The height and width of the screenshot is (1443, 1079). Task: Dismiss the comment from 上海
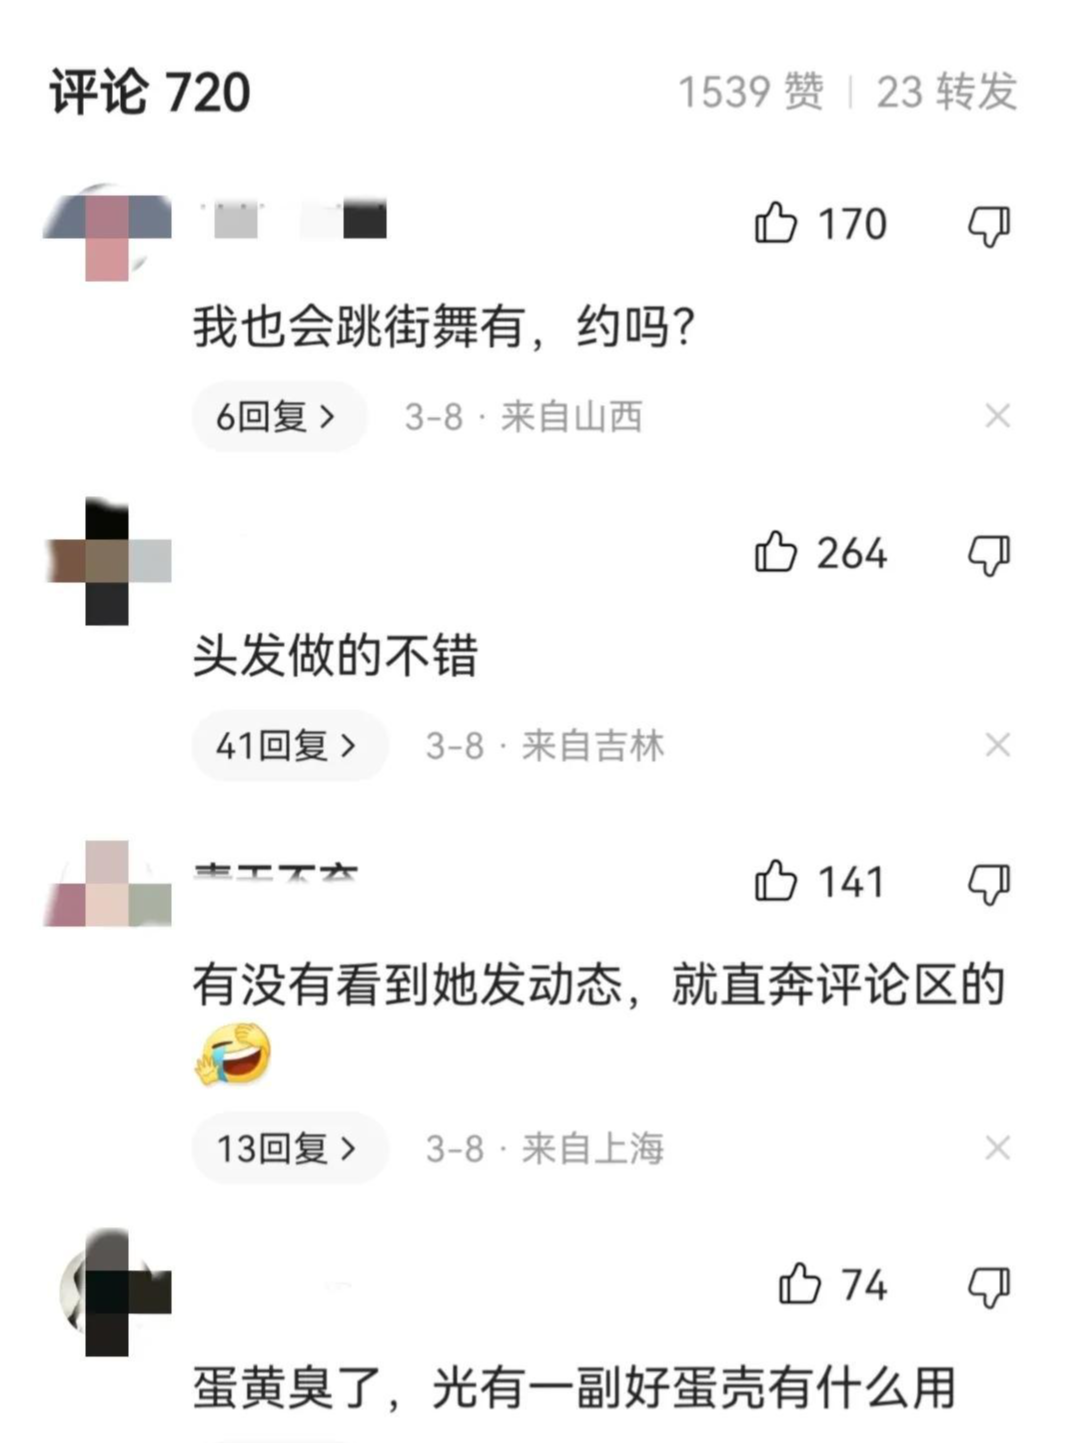pos(997,1148)
